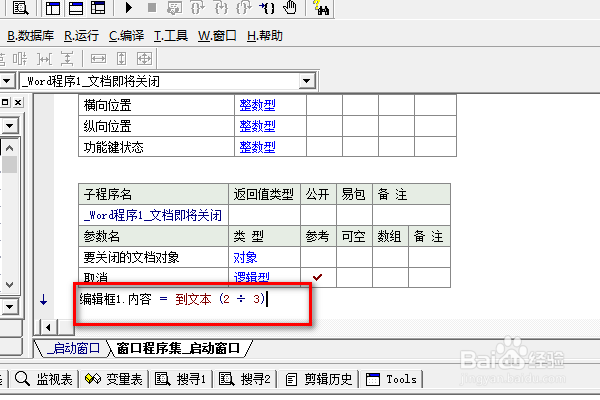Click the step-into braces debug icon
600x400 pixels.
[x=221, y=7]
